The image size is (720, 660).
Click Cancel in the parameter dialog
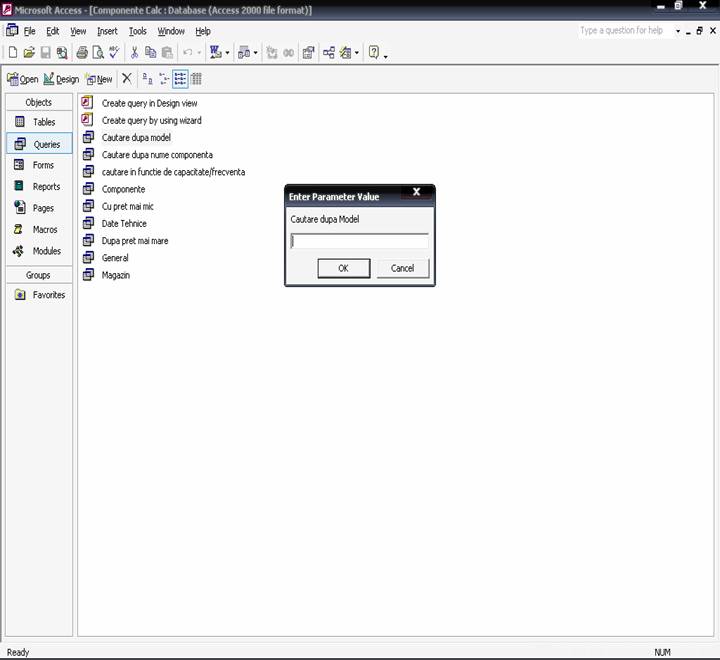[x=402, y=268]
